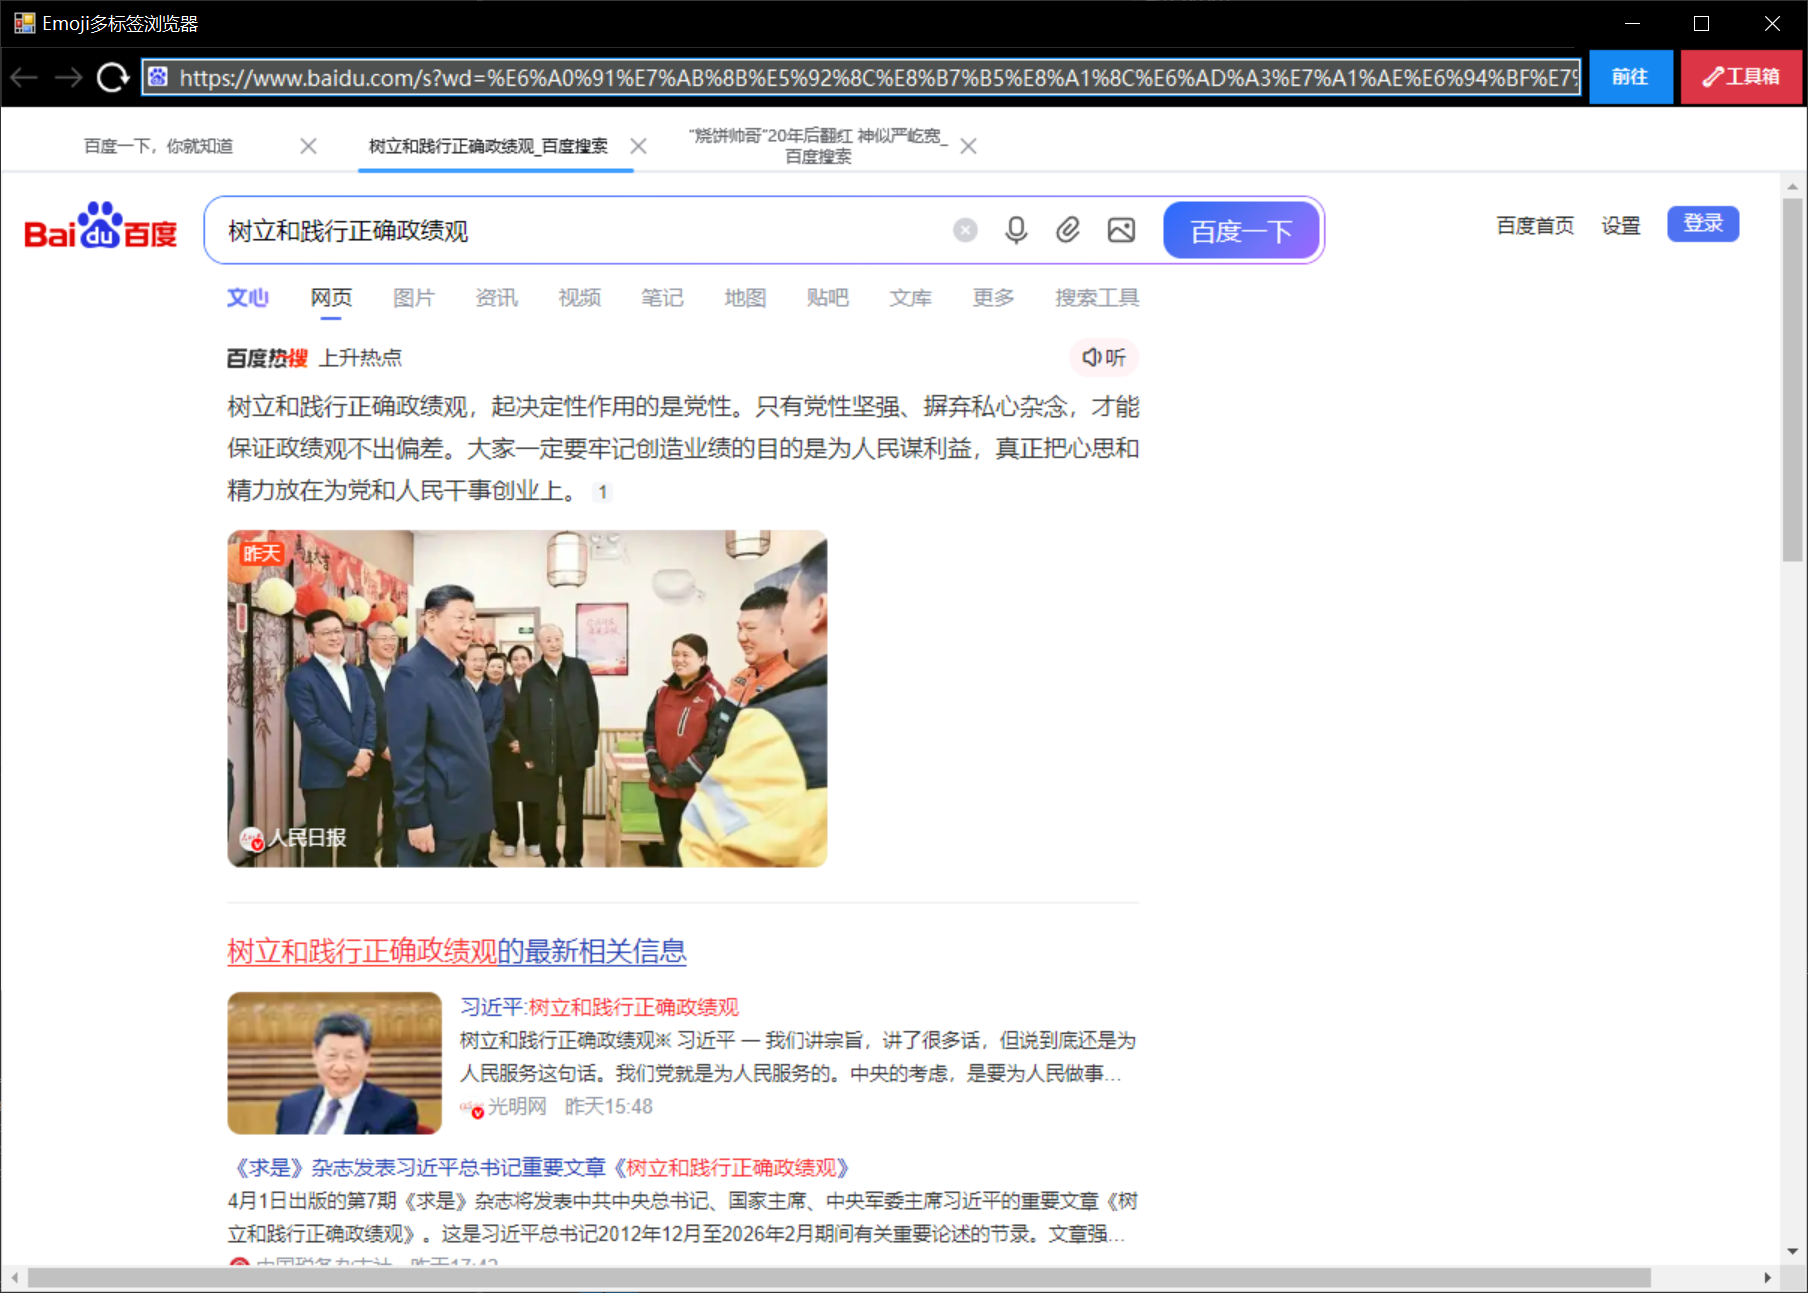The height and width of the screenshot is (1293, 1808).
Task: Reload the page with refresh icon
Action: (x=112, y=77)
